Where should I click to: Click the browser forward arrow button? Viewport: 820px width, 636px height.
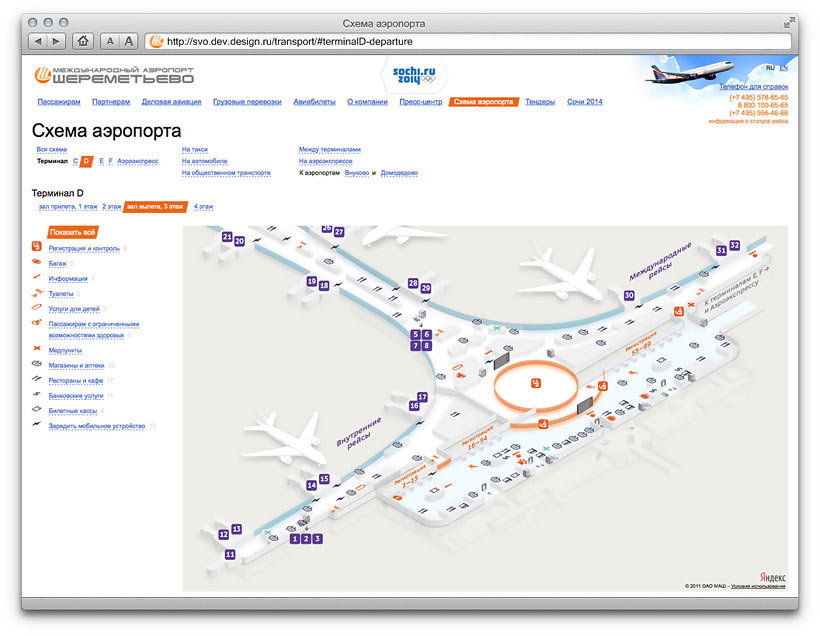[x=56, y=41]
